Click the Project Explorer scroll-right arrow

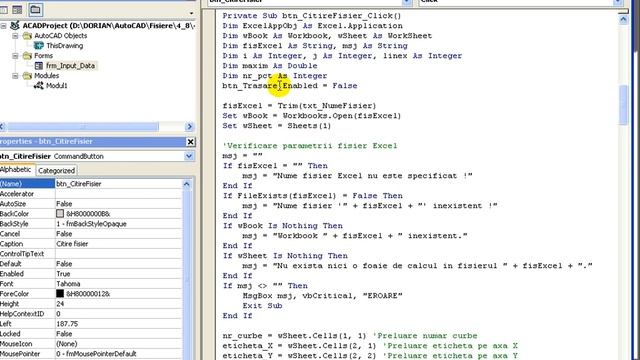(189, 127)
